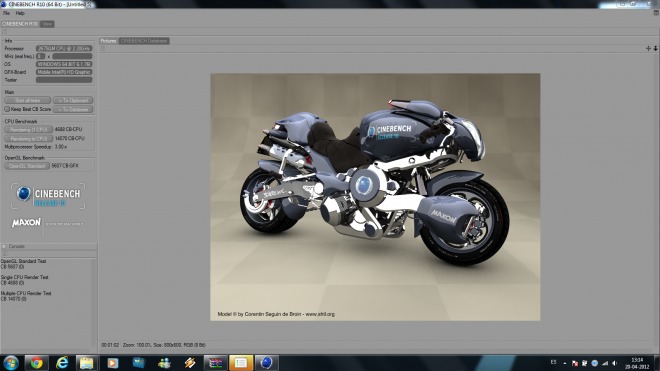
Task: Click the Cinebench taskbar icon
Action: click(x=266, y=363)
